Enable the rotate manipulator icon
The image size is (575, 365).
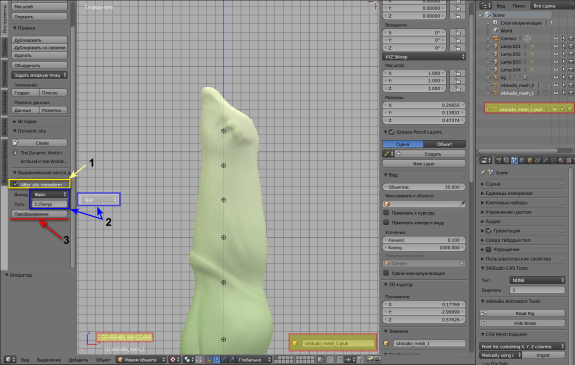pyautogui.click(x=224, y=359)
